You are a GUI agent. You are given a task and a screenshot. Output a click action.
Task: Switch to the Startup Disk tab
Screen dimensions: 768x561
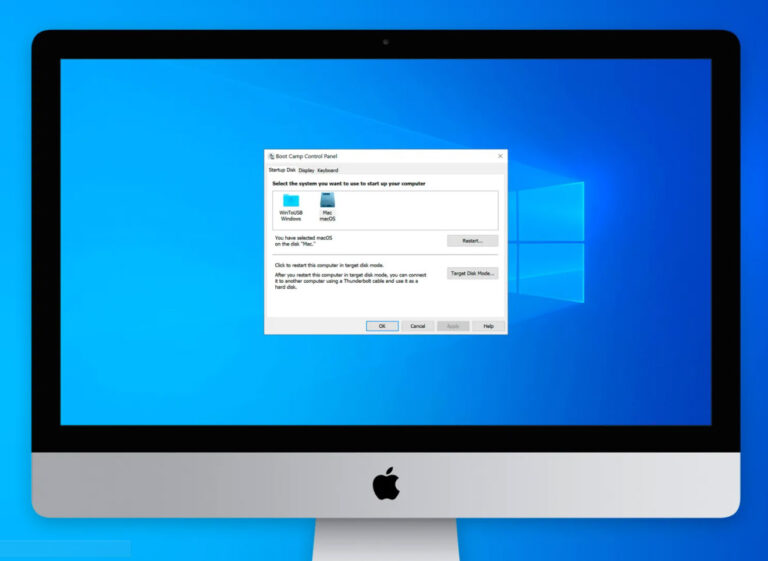(x=282, y=170)
